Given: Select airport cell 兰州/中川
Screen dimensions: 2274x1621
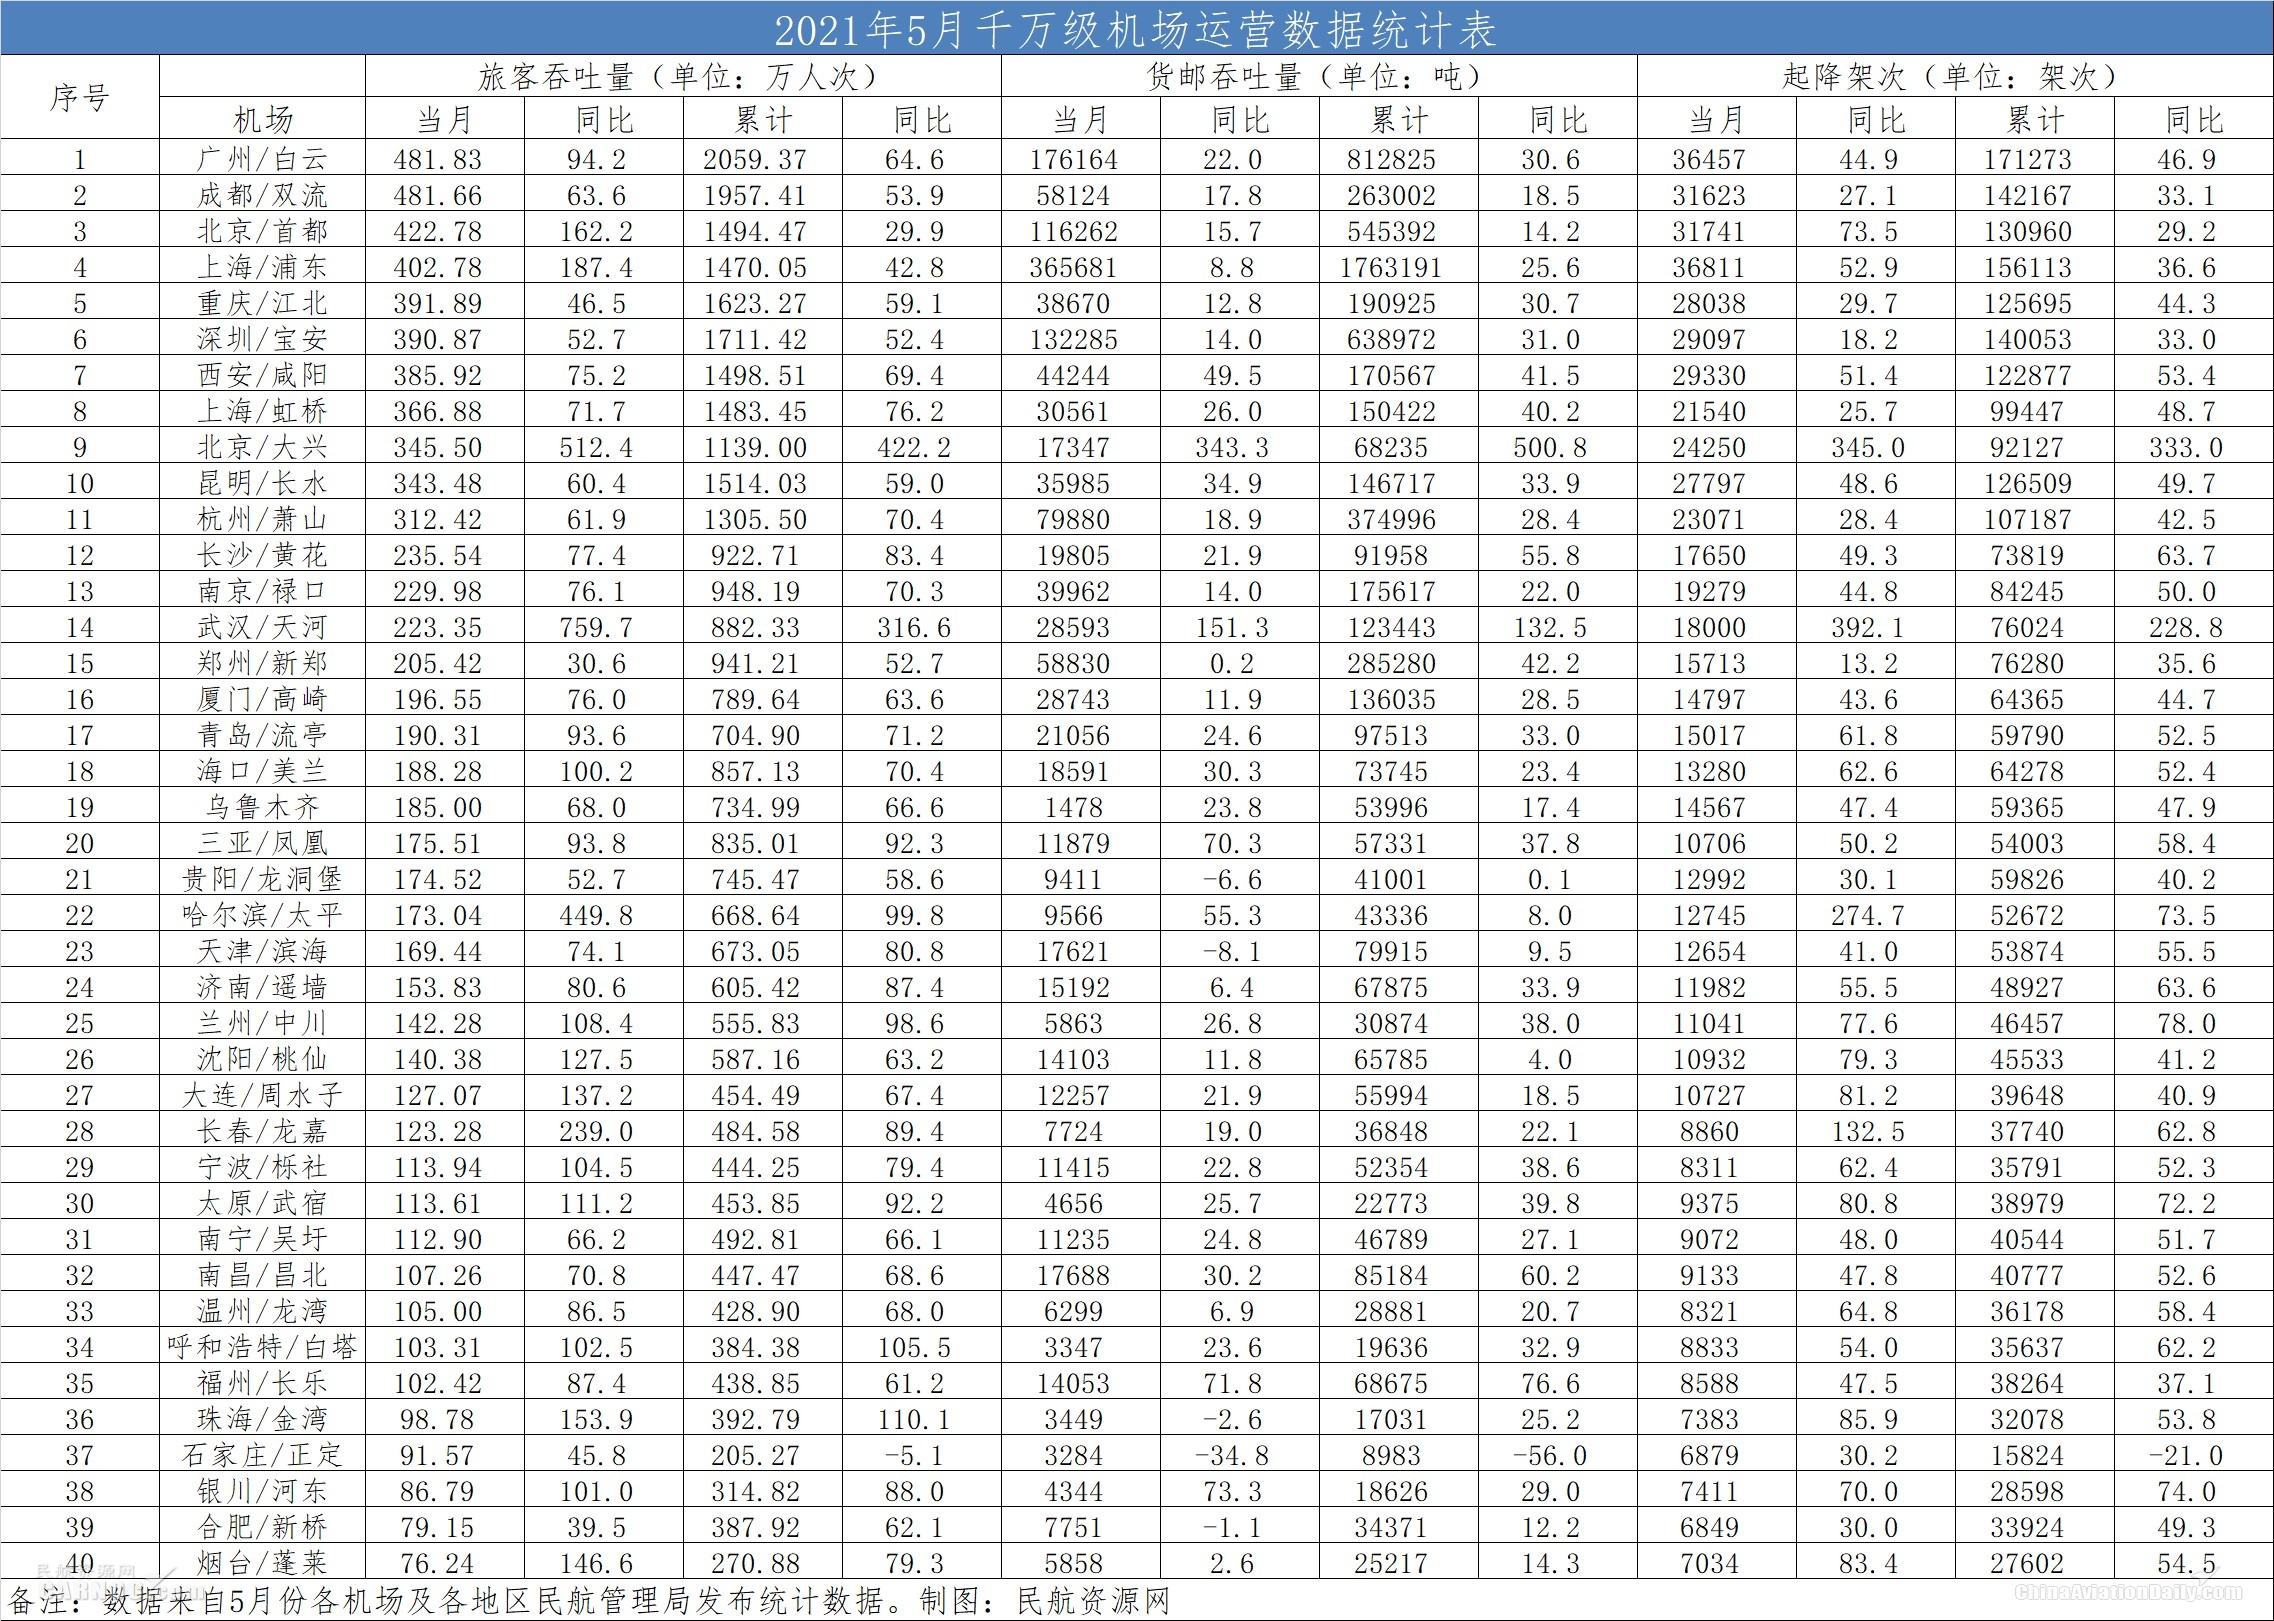Looking at the screenshot, I should point(263,1023).
